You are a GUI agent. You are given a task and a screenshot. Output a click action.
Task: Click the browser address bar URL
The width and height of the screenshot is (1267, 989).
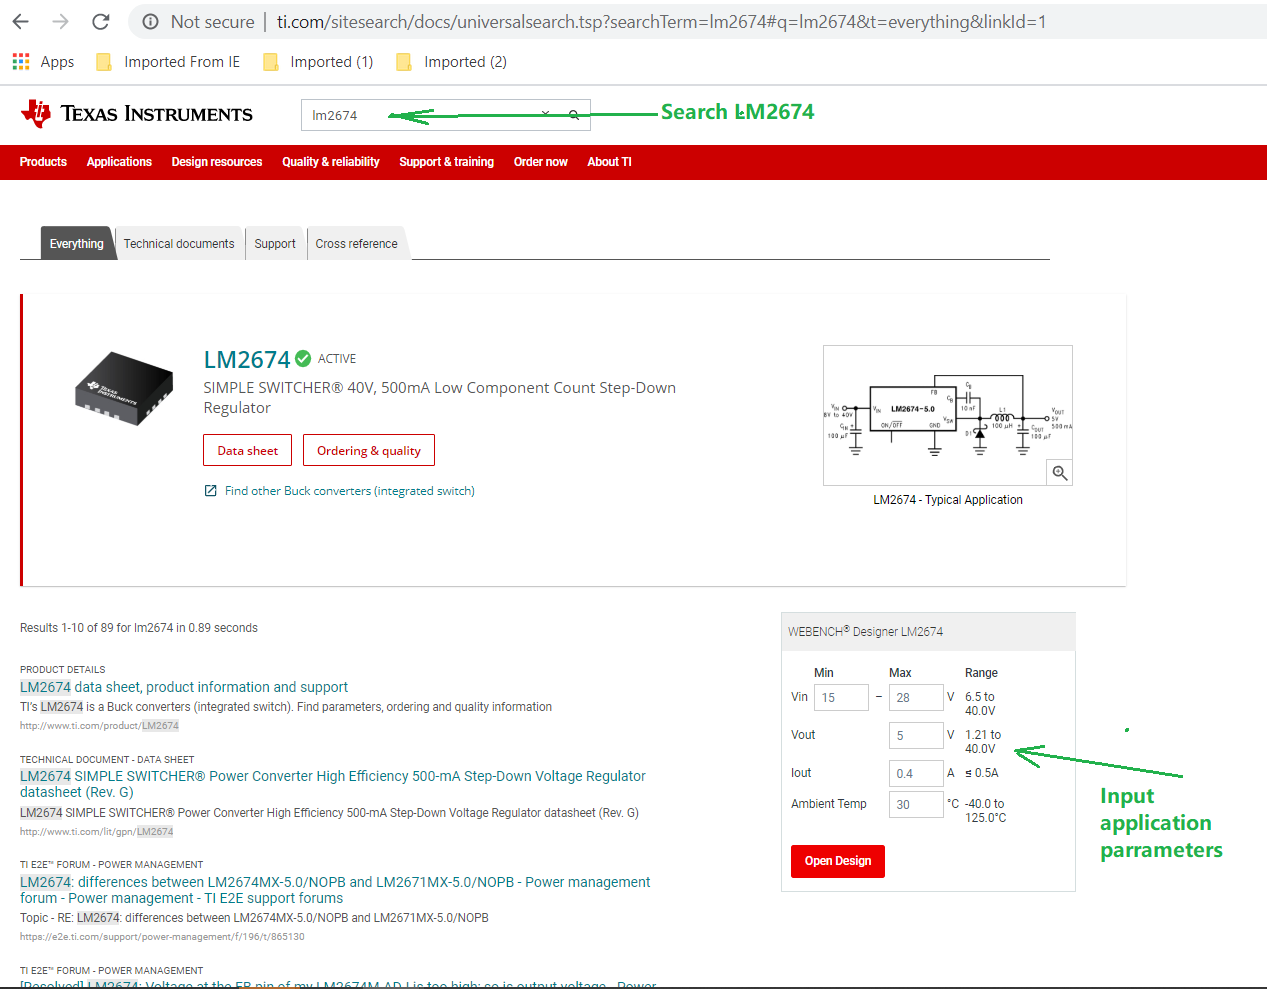pyautogui.click(x=661, y=22)
